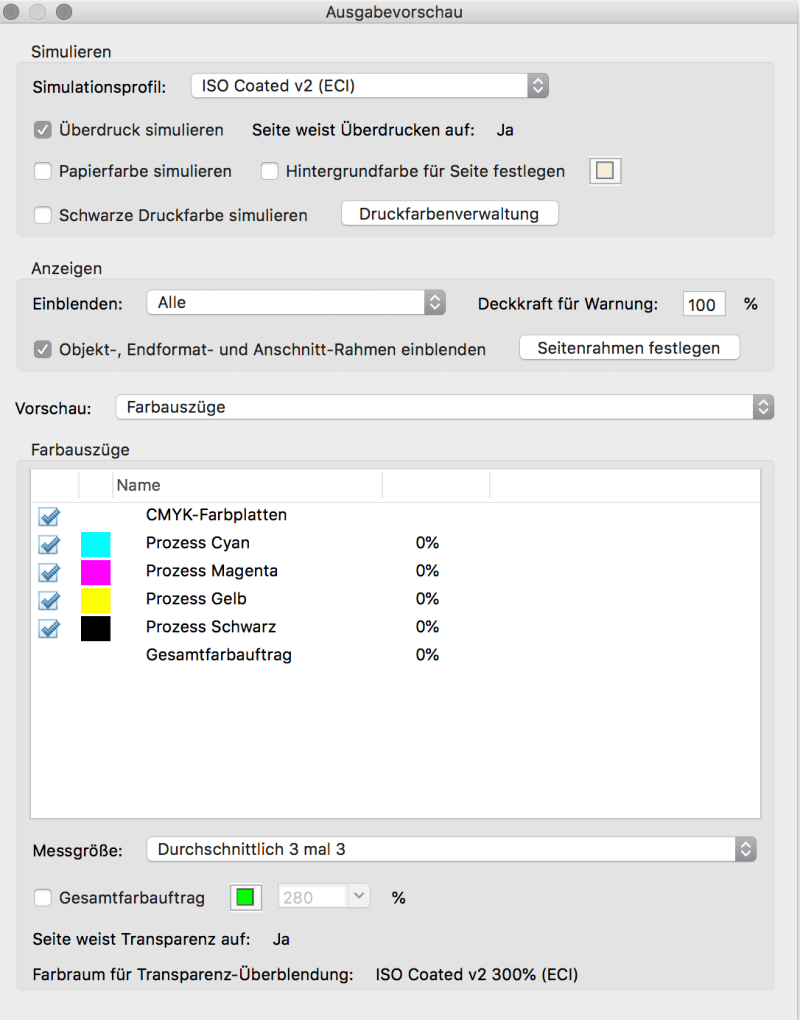Select the Gesamtfarbauftrag row in the list
This screenshot has width=800, height=1020.
[x=395, y=655]
